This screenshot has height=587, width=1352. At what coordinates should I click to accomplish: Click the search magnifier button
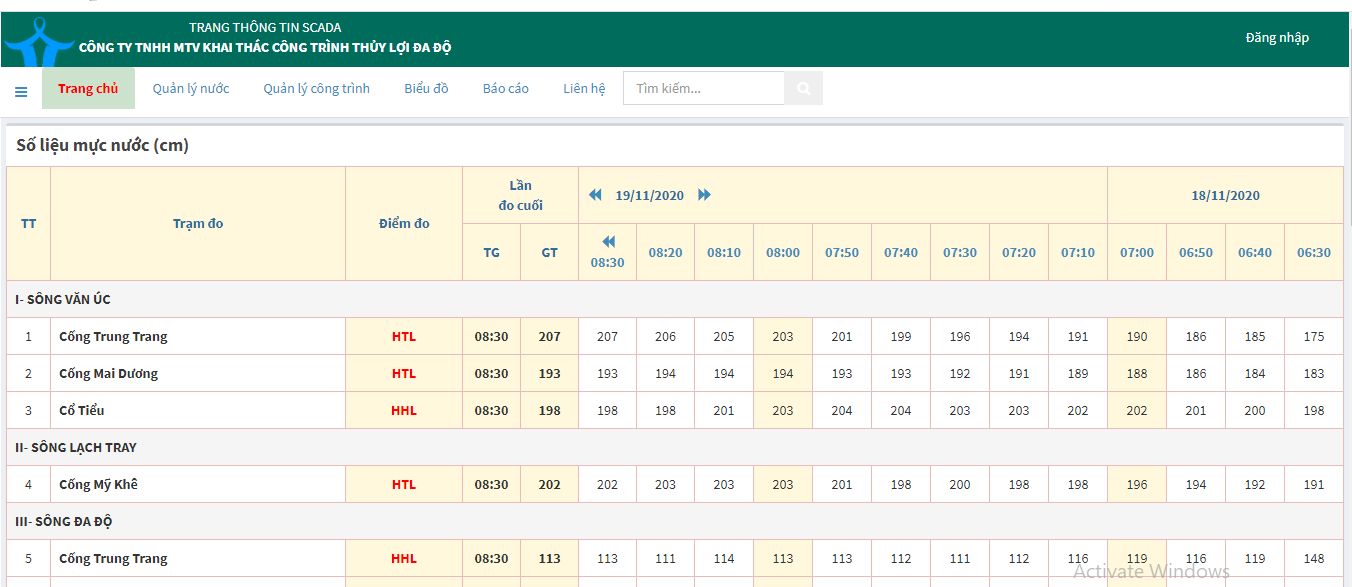(803, 89)
